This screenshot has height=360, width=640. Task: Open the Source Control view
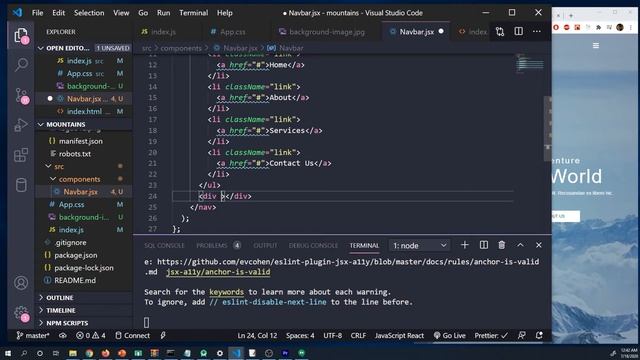[x=21, y=96]
